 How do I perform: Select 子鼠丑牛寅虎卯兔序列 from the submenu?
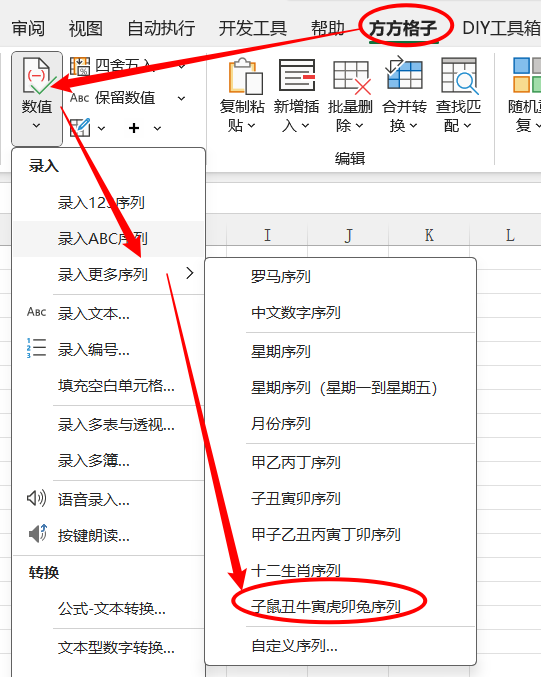[326, 607]
